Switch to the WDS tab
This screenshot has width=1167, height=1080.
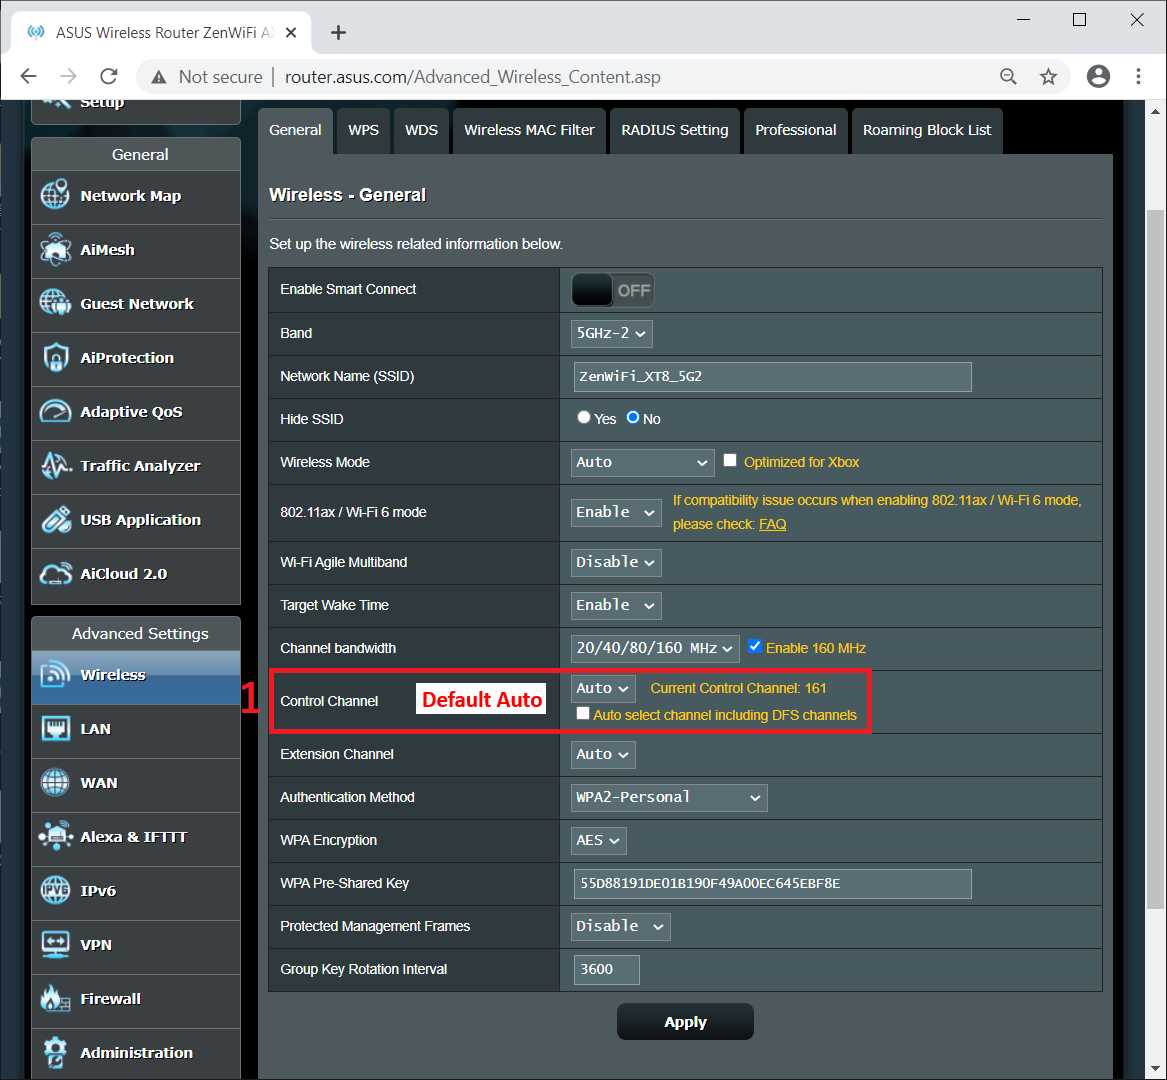[x=421, y=130]
